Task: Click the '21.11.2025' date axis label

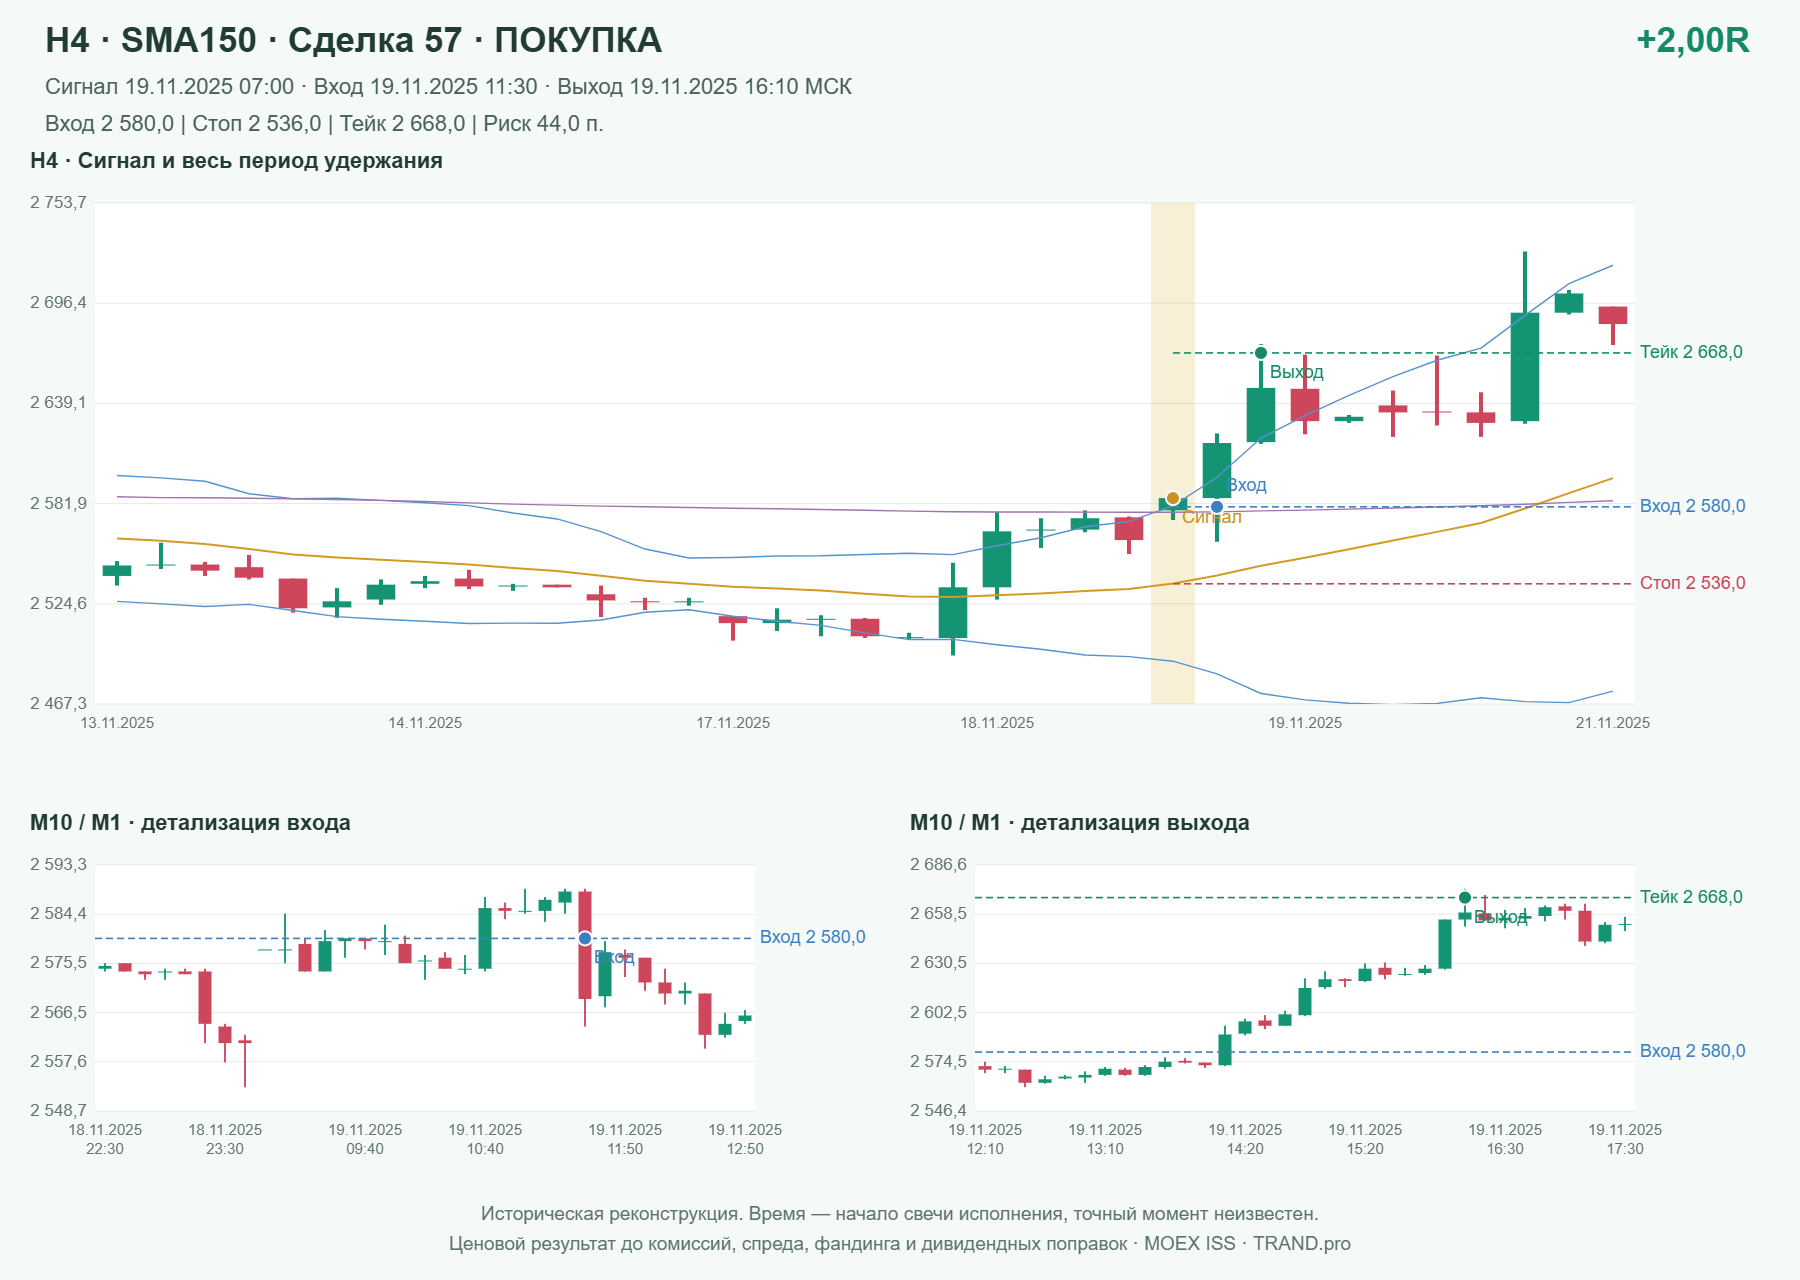Action: click(x=1613, y=723)
